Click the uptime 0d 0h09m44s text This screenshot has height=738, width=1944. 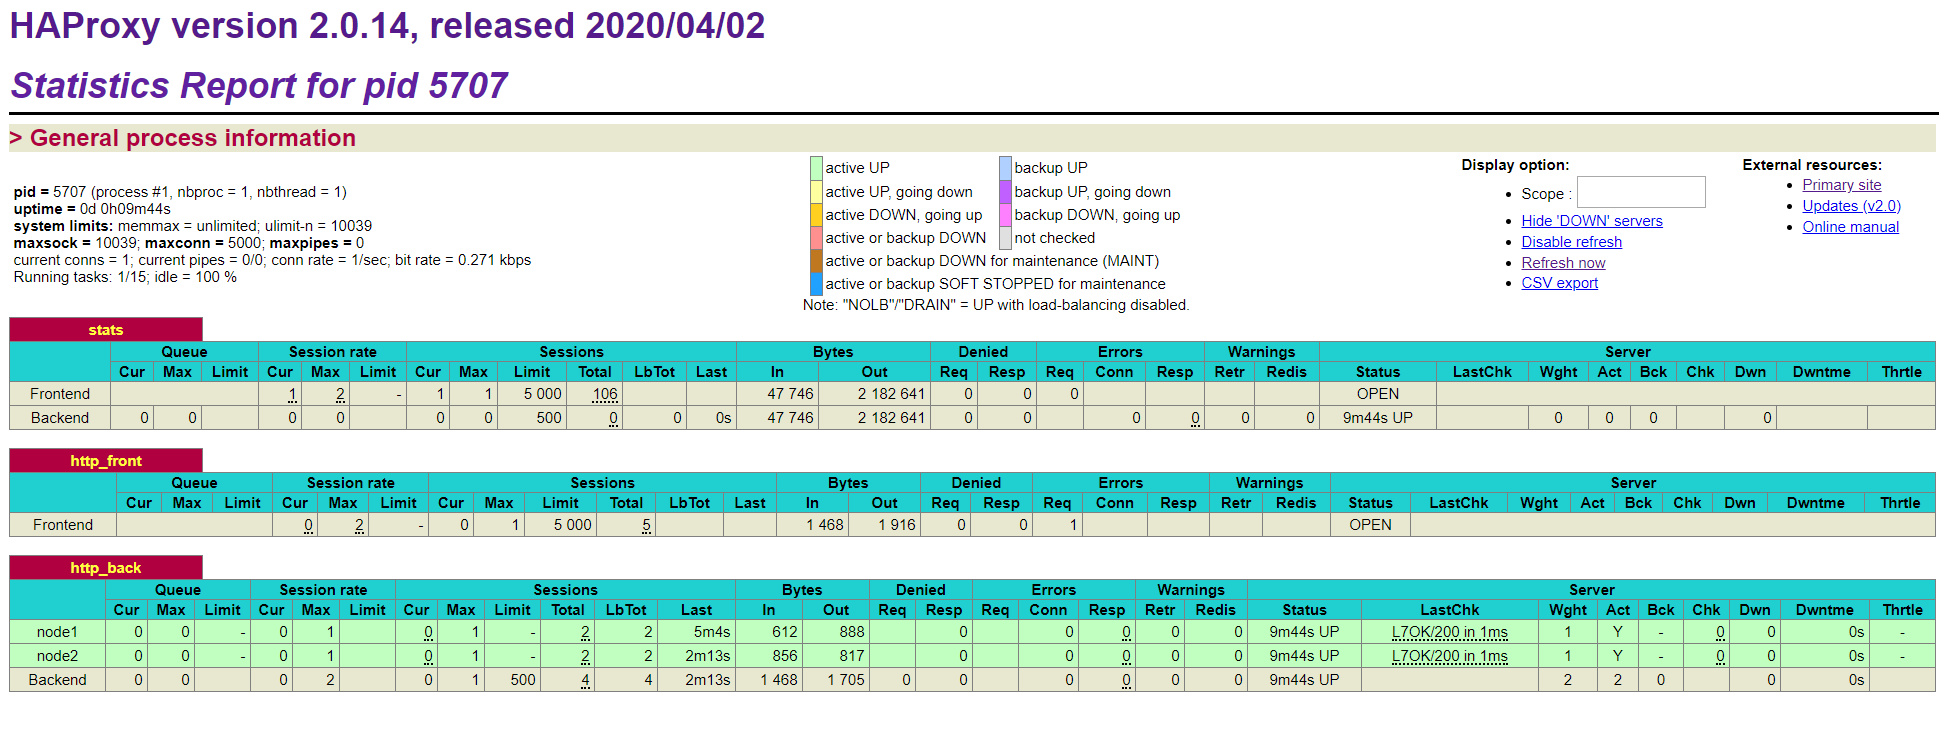click(92, 209)
